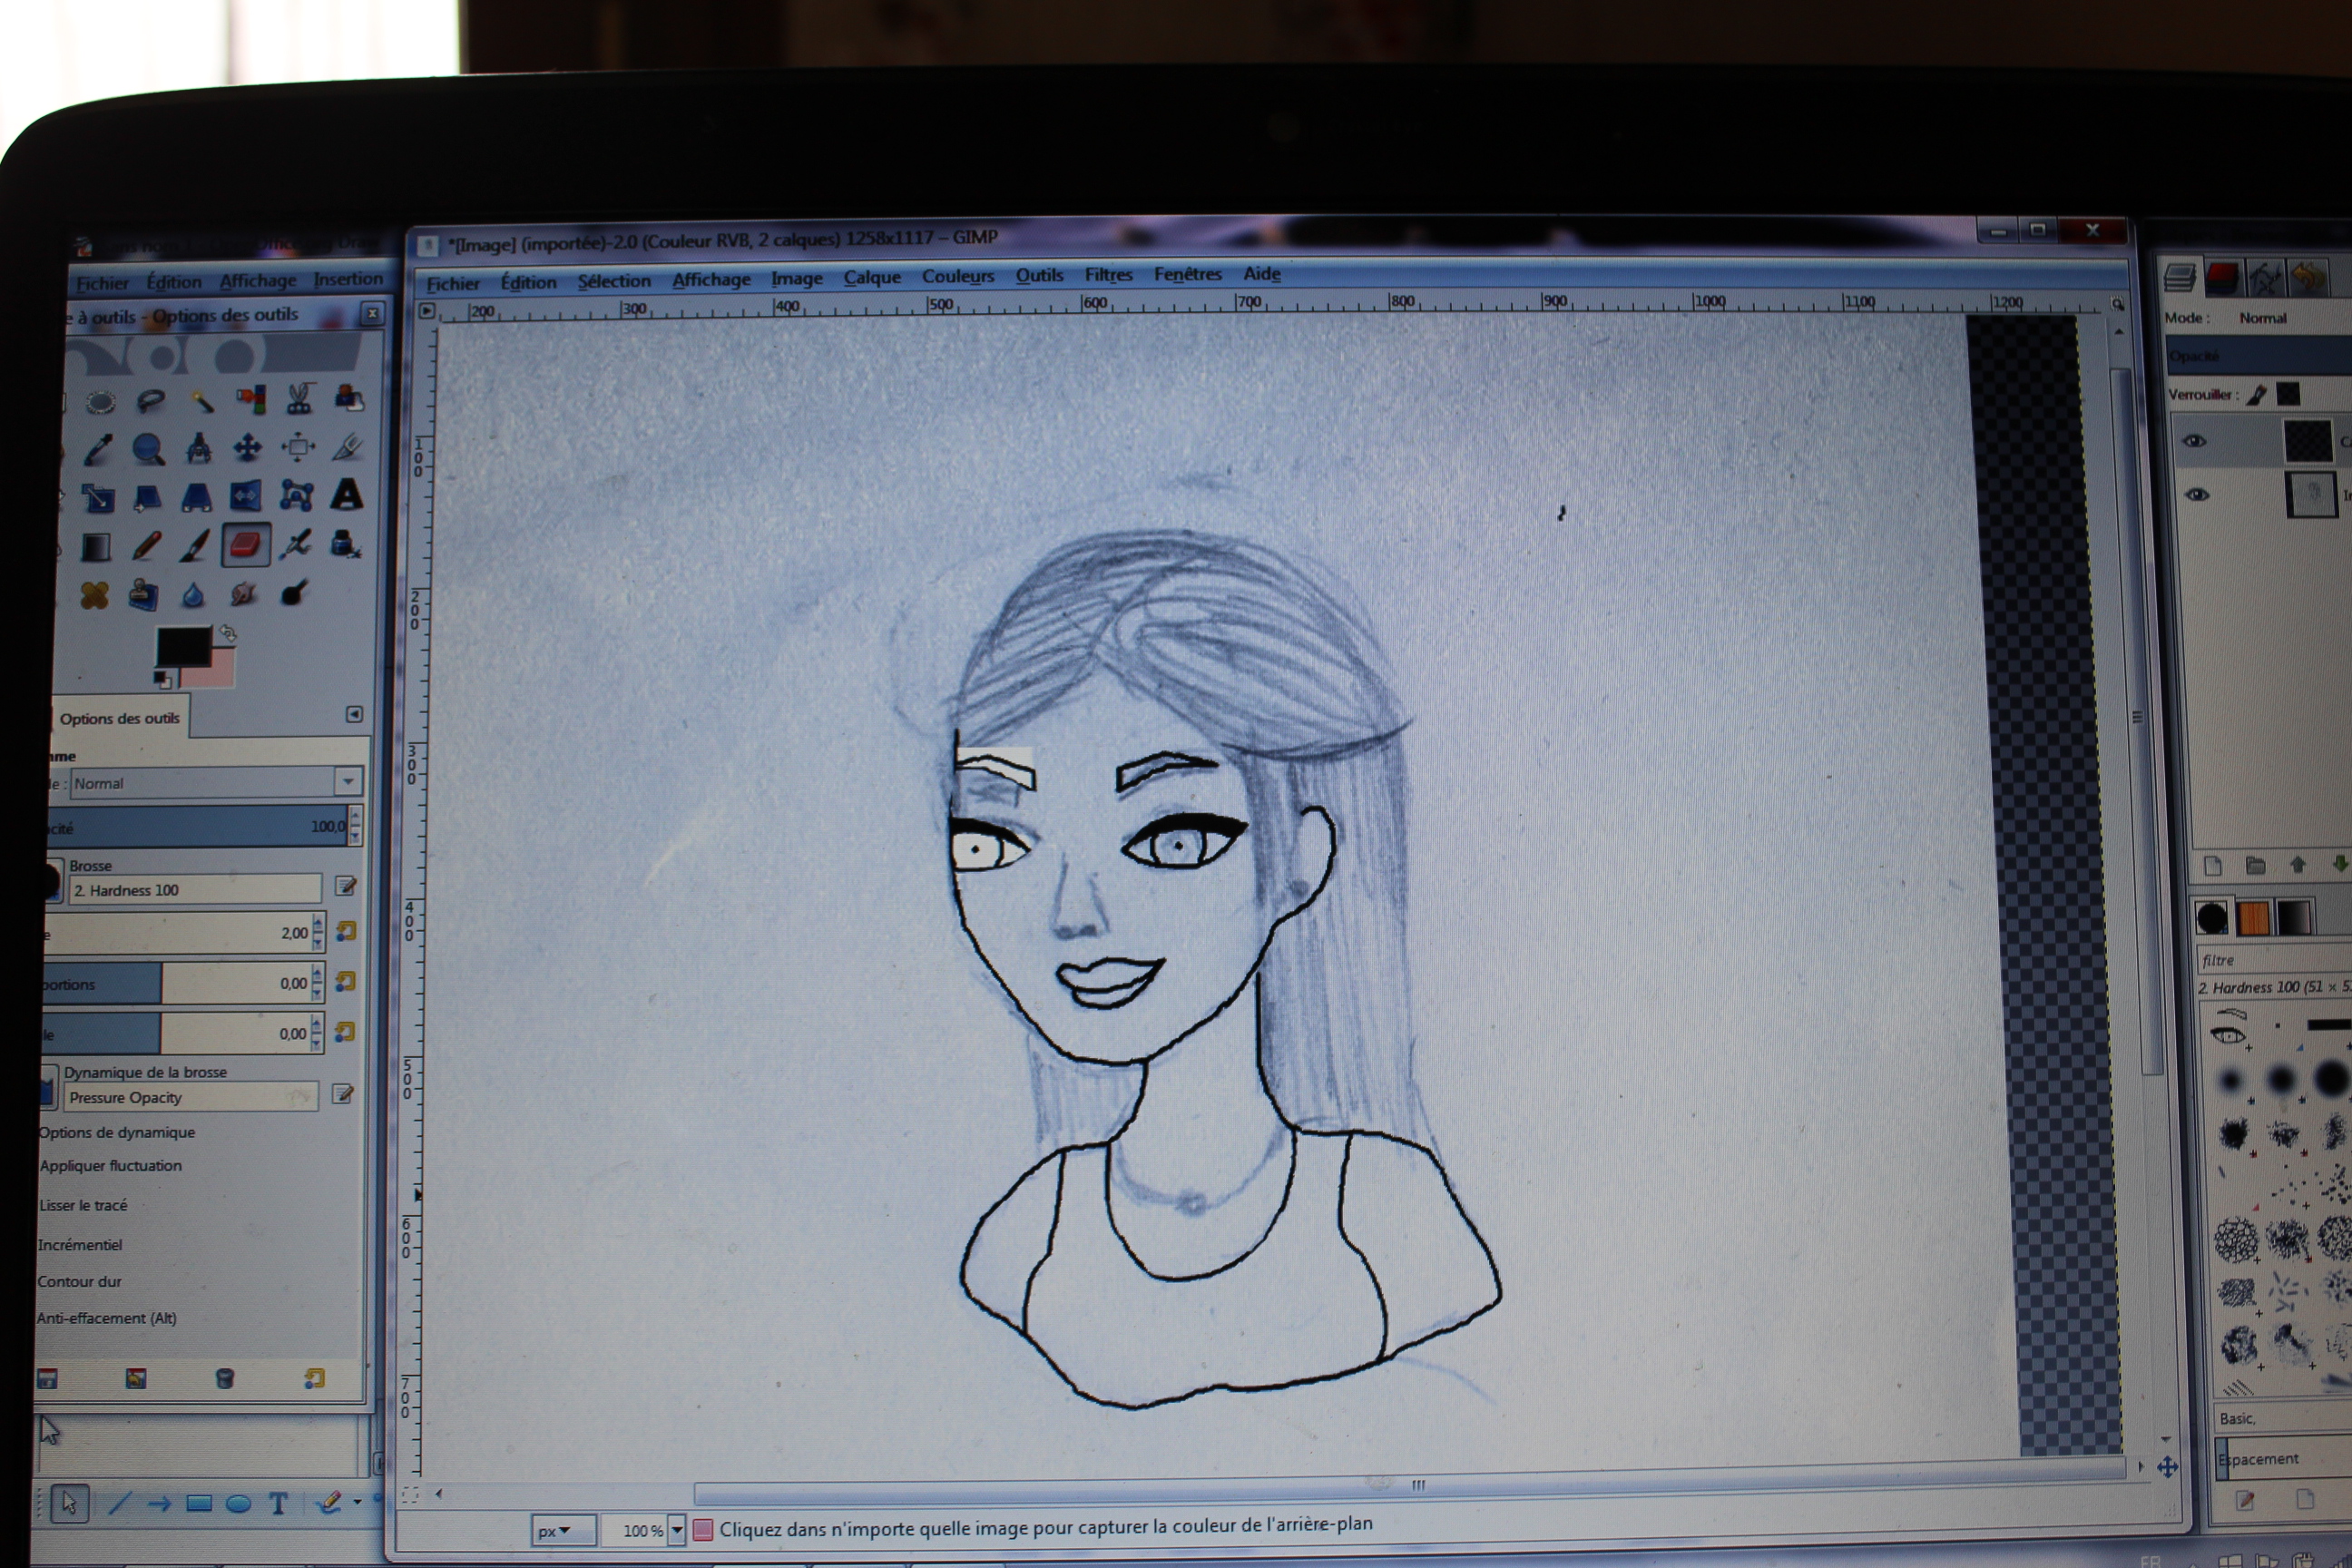This screenshot has width=2352, height=1568.
Task: Hide the top layer eye icon
Action: (x=2194, y=441)
